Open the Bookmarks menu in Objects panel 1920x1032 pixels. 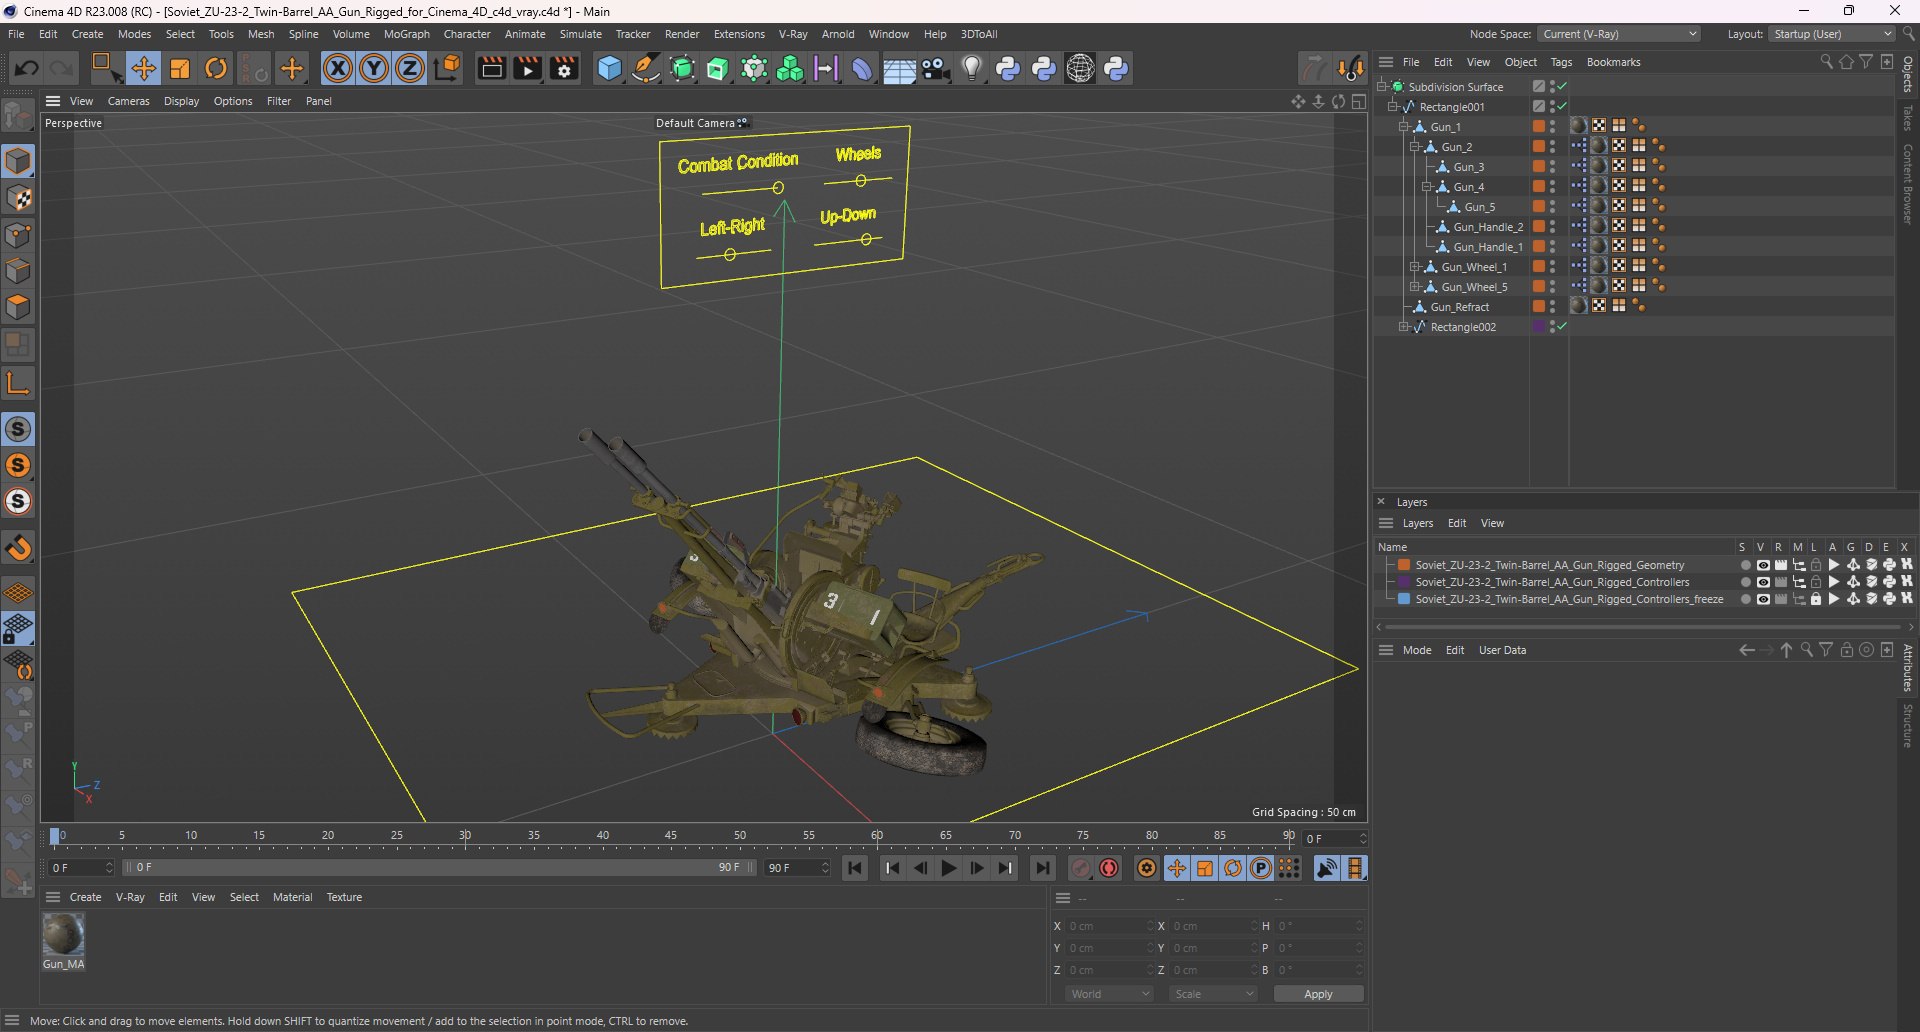click(1613, 62)
